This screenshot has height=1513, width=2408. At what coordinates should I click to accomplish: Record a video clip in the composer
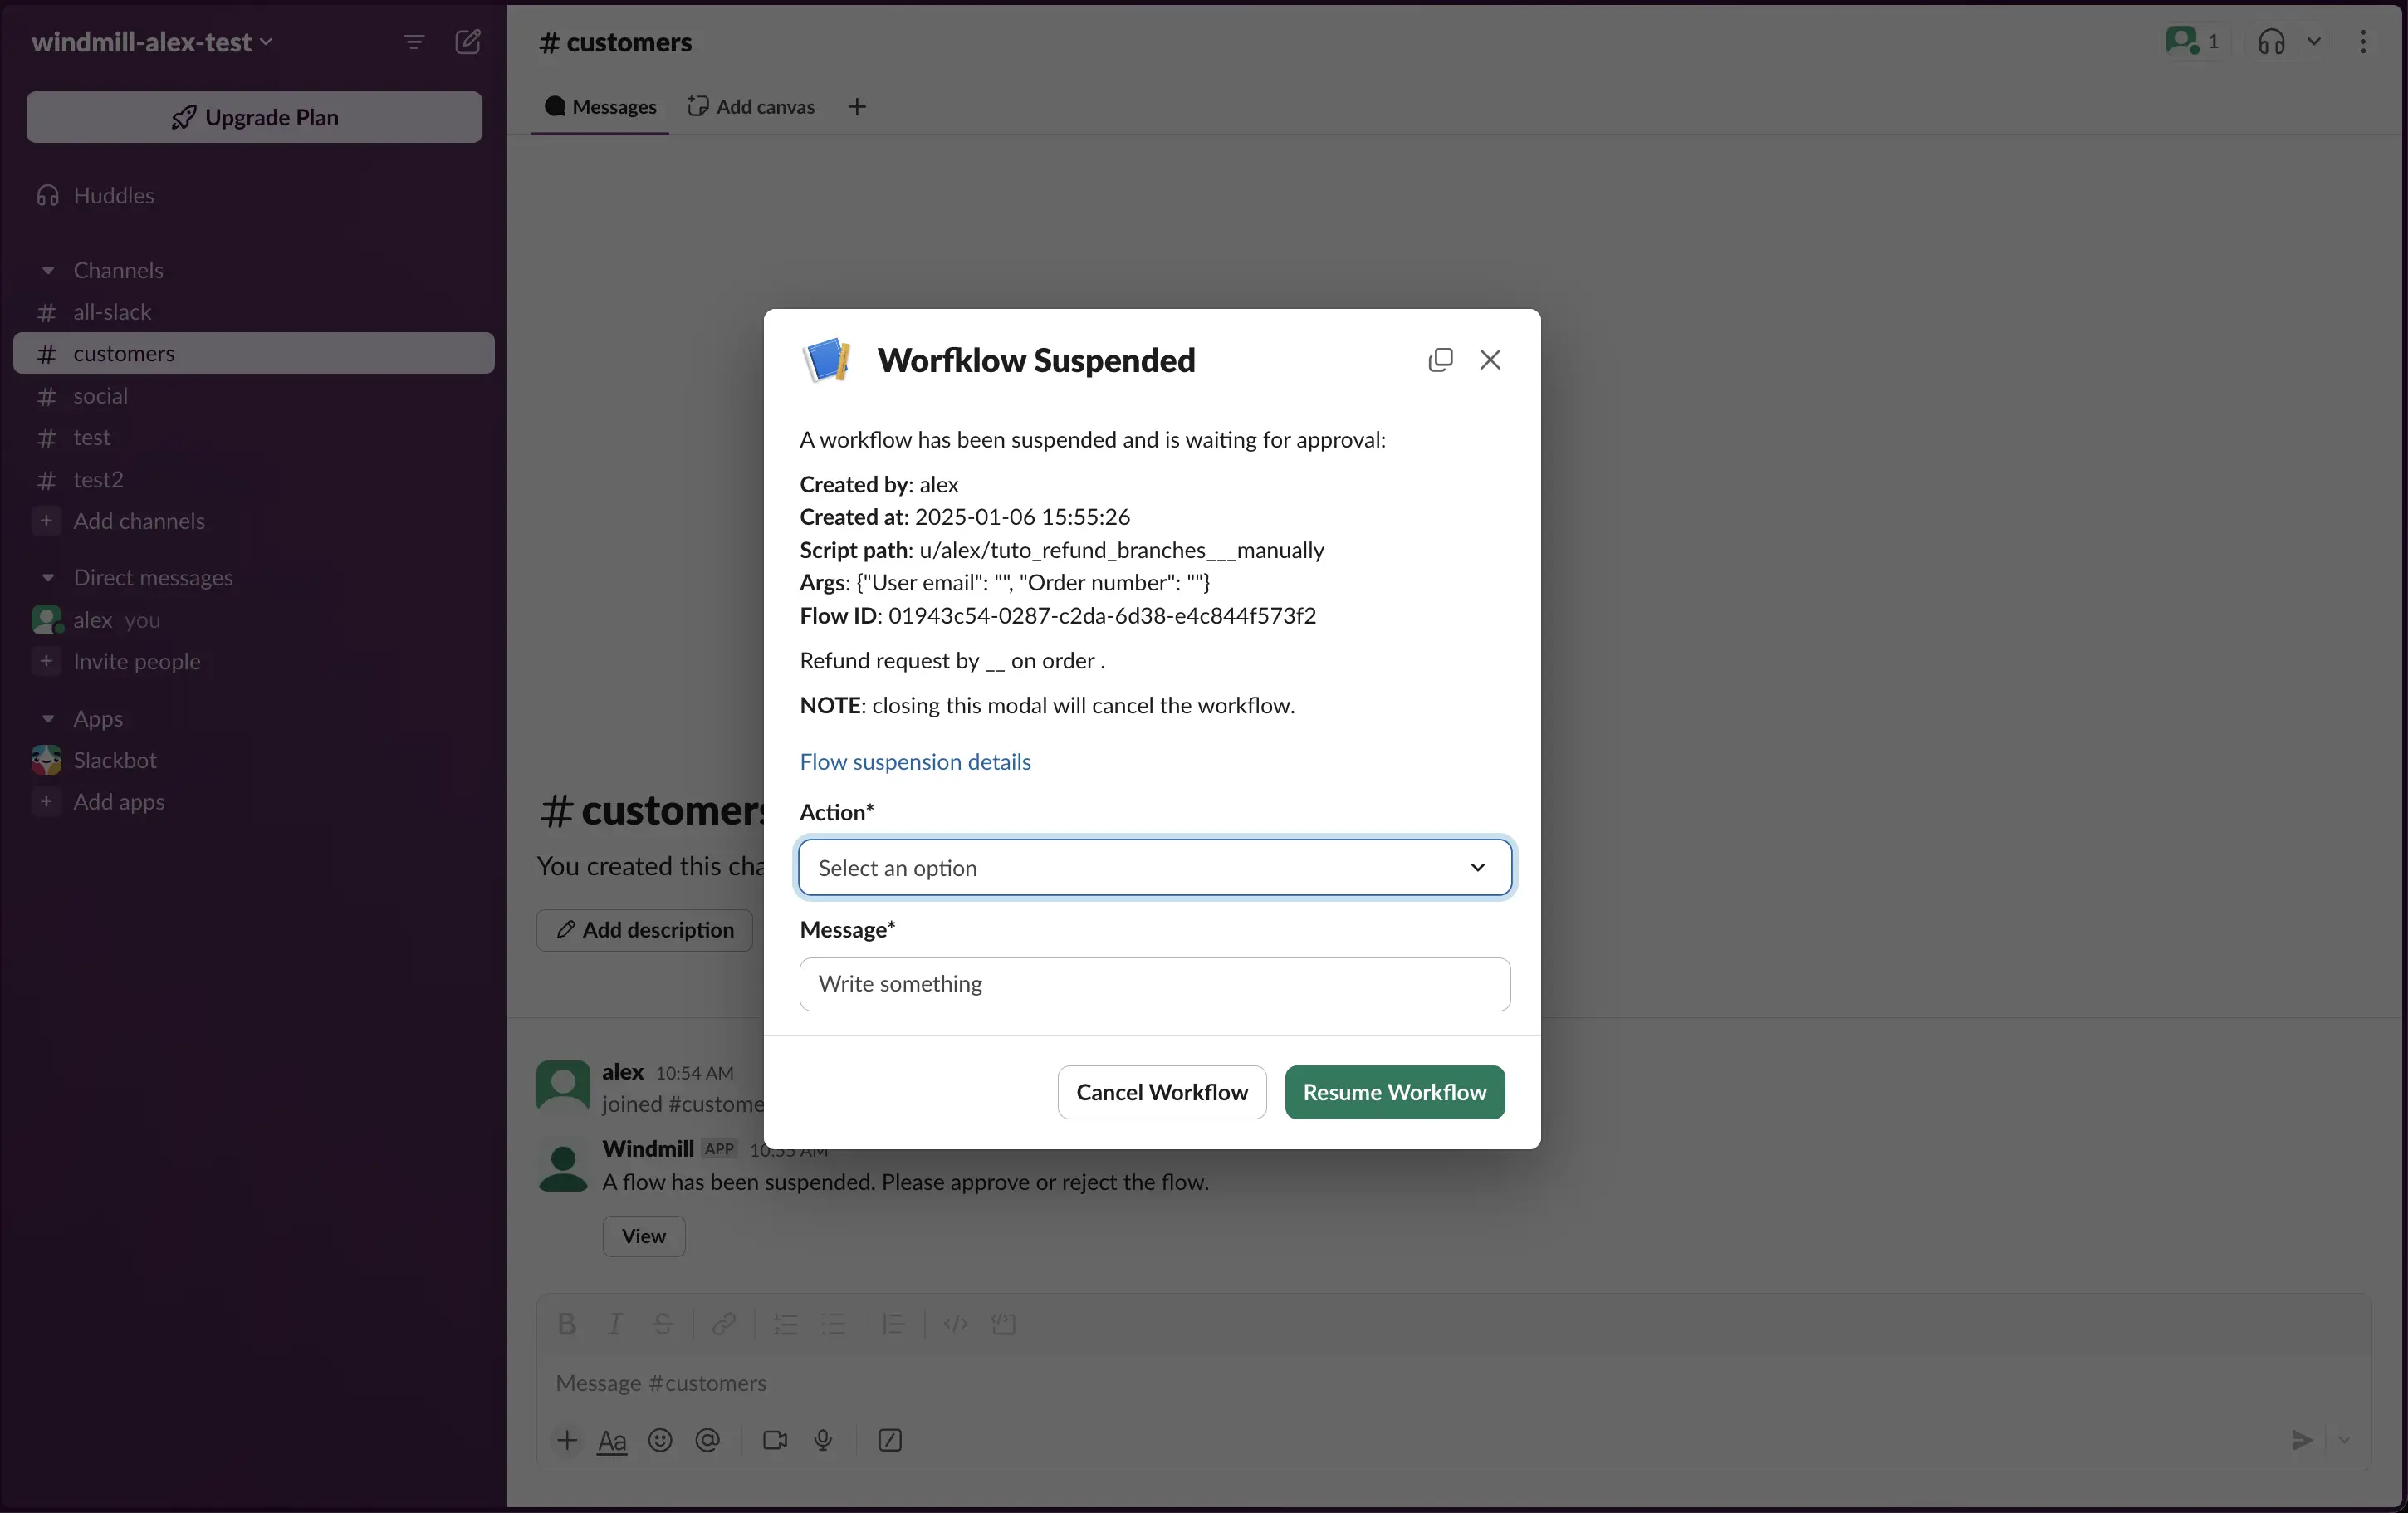pyautogui.click(x=775, y=1440)
